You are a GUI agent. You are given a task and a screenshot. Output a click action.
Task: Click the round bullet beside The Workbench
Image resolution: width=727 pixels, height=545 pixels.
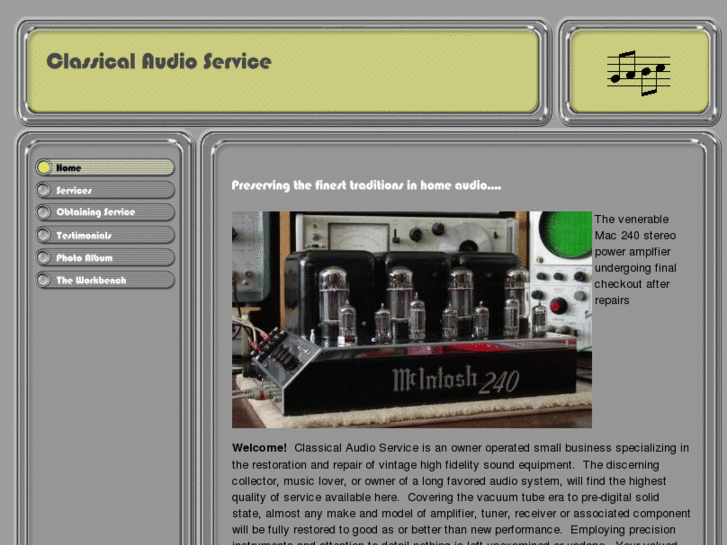pos(44,280)
